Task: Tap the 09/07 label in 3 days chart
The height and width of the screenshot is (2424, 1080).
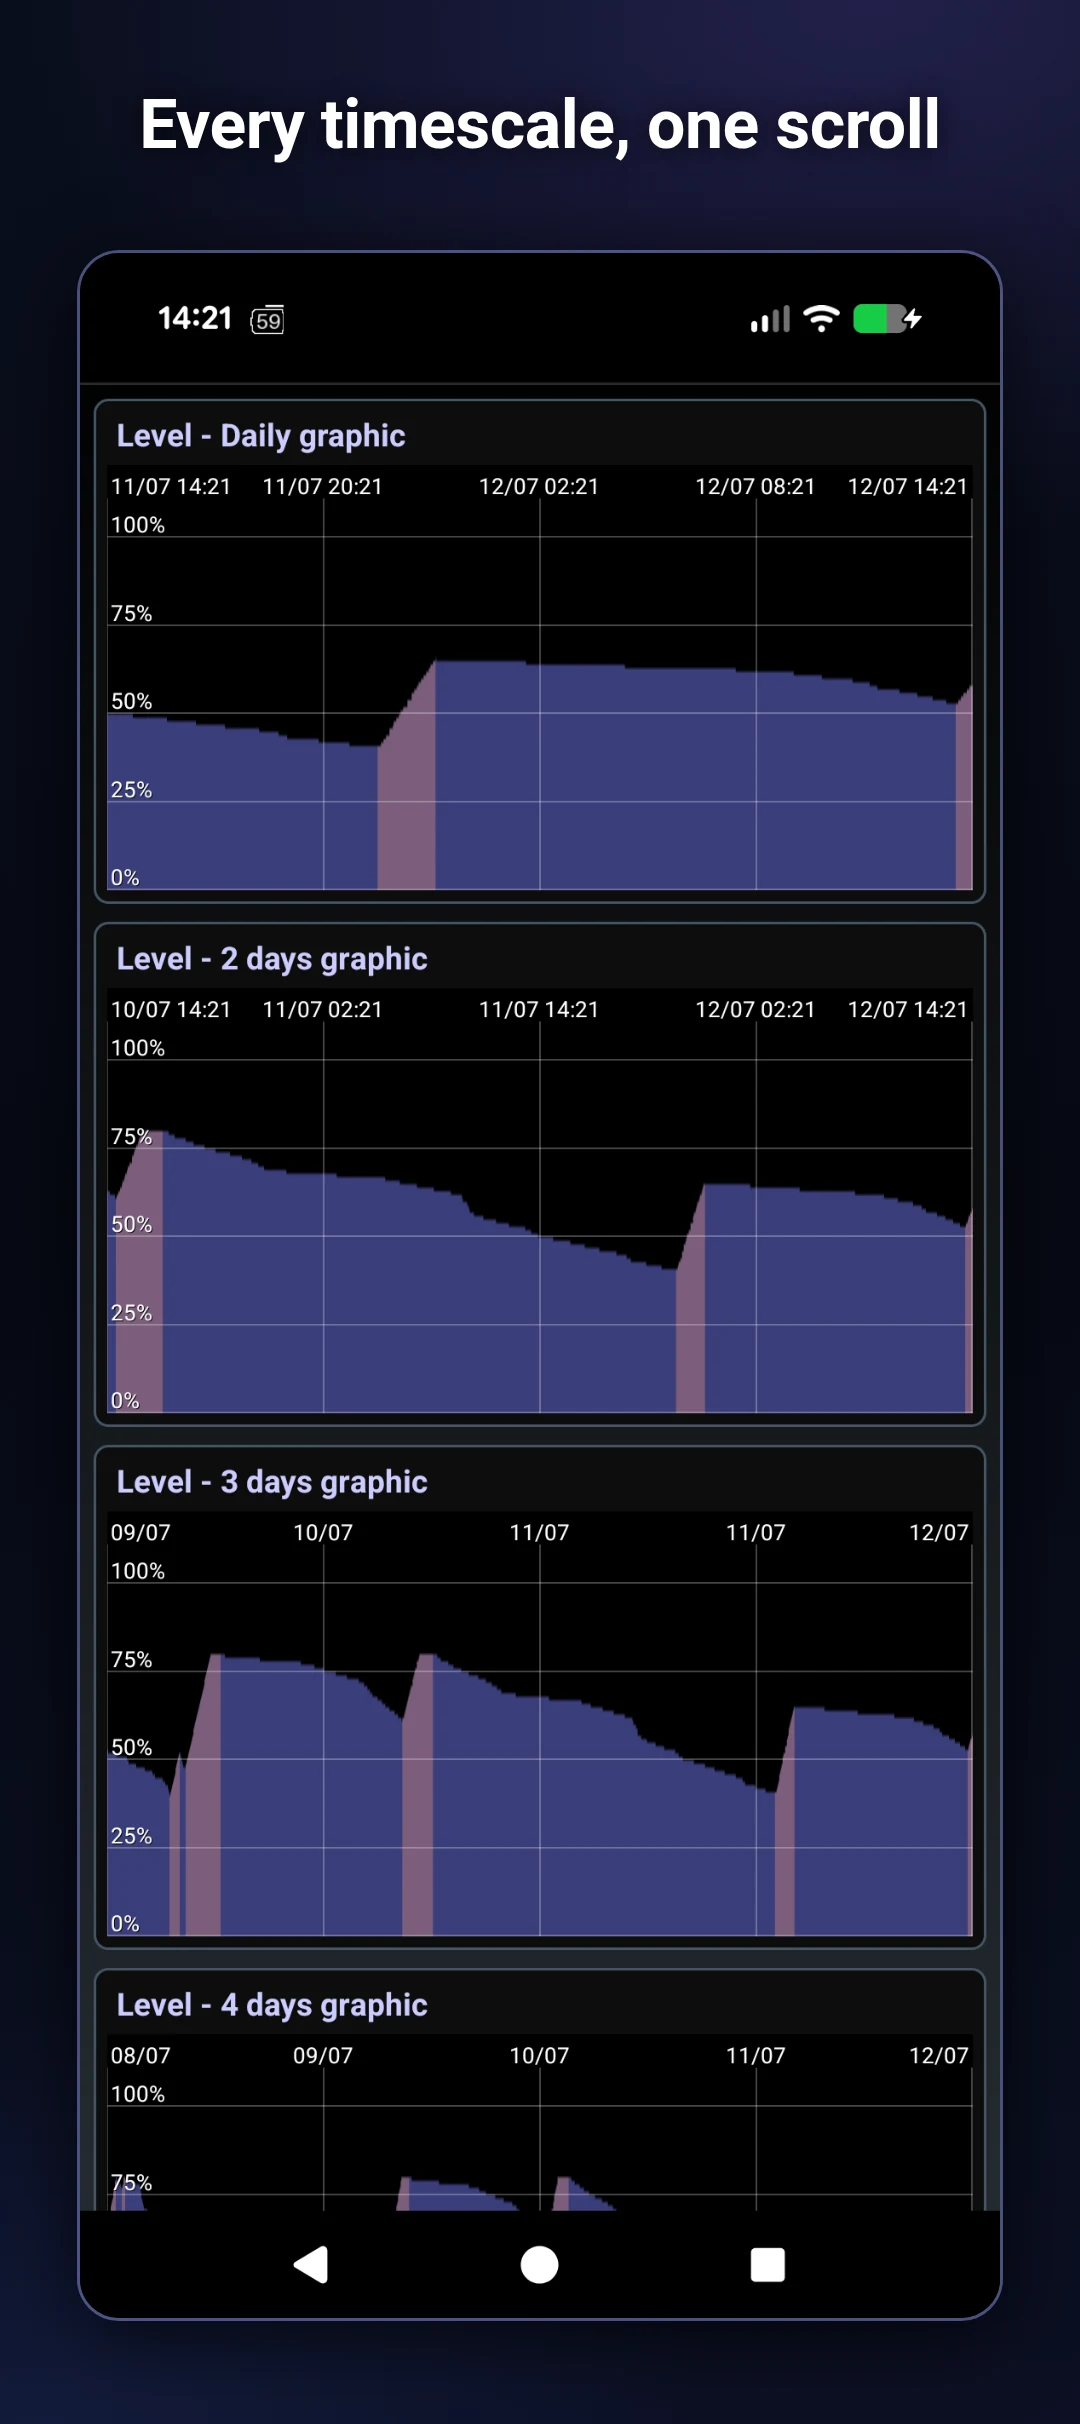Action: click(x=141, y=1533)
